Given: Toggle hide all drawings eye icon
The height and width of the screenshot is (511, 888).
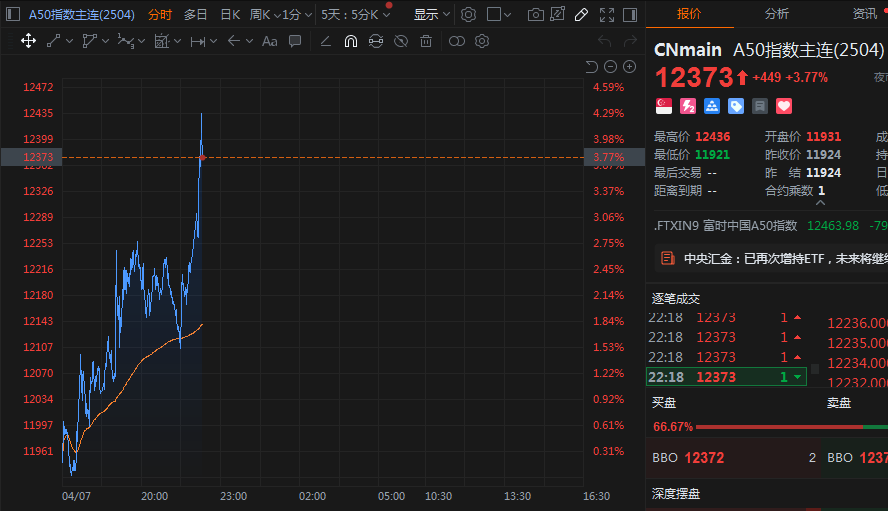Looking at the screenshot, I should click(x=400, y=41).
